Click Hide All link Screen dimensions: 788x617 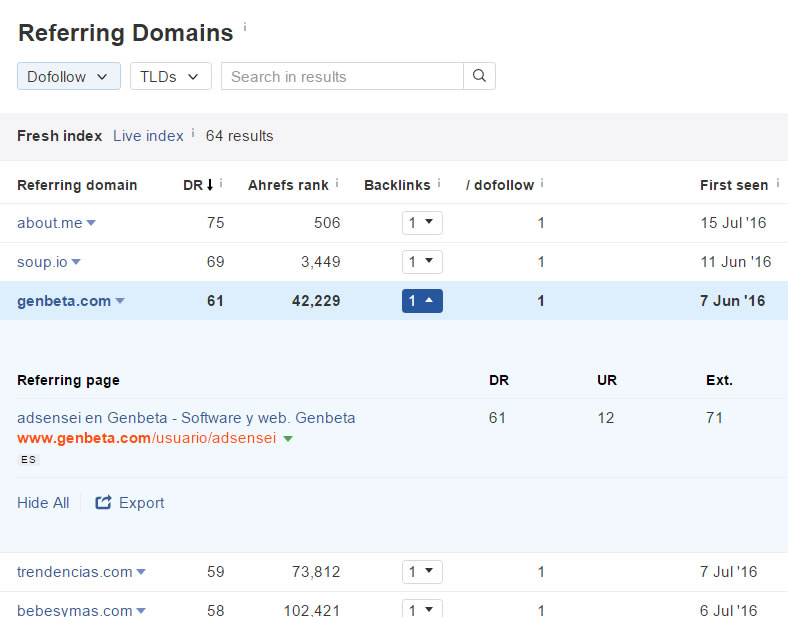coord(43,502)
